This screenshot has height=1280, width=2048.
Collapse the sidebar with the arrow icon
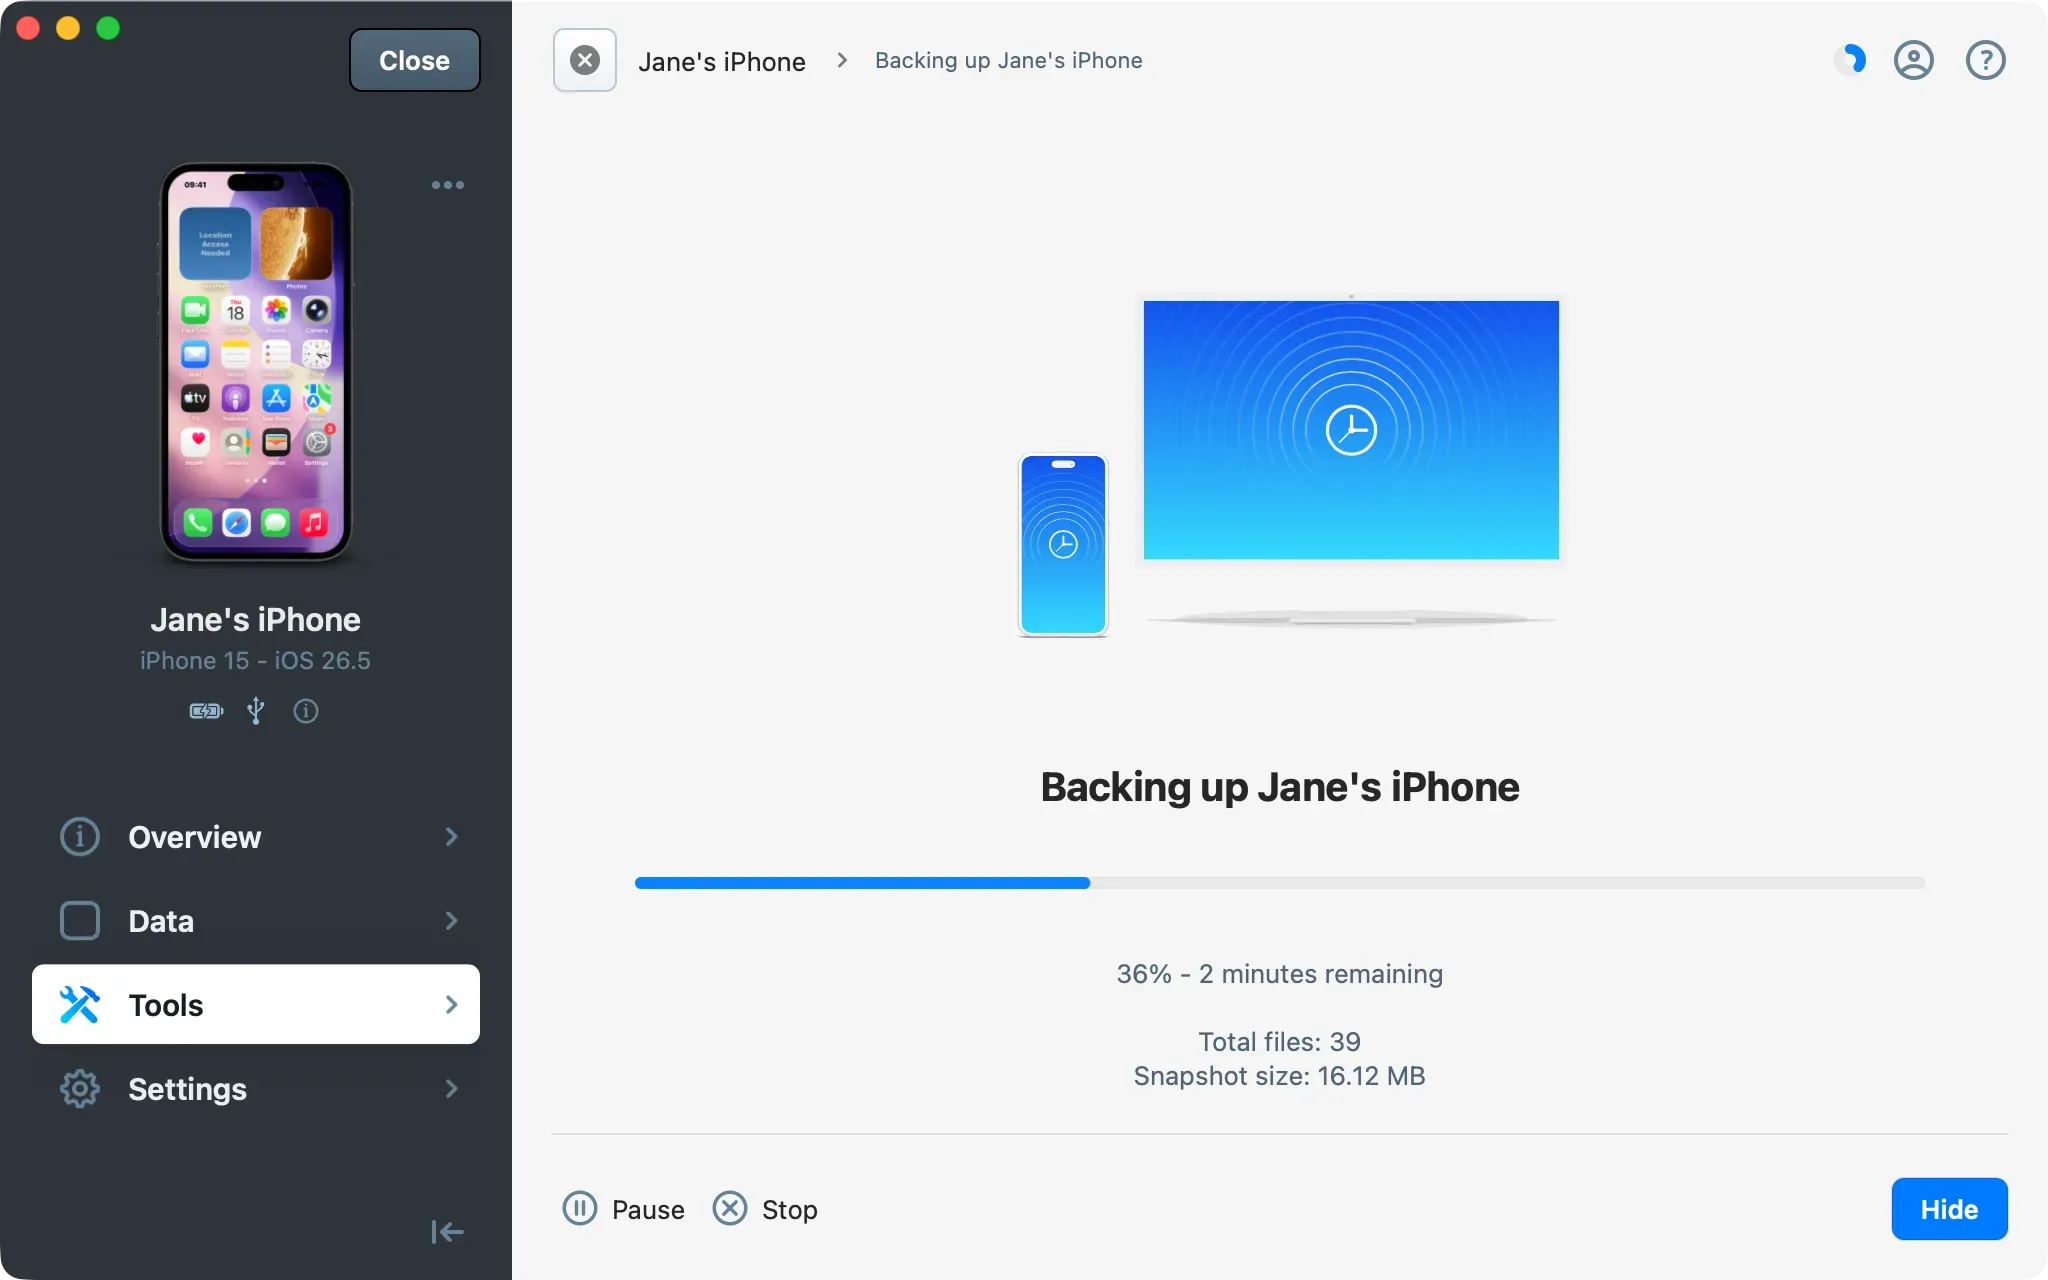coord(447,1232)
